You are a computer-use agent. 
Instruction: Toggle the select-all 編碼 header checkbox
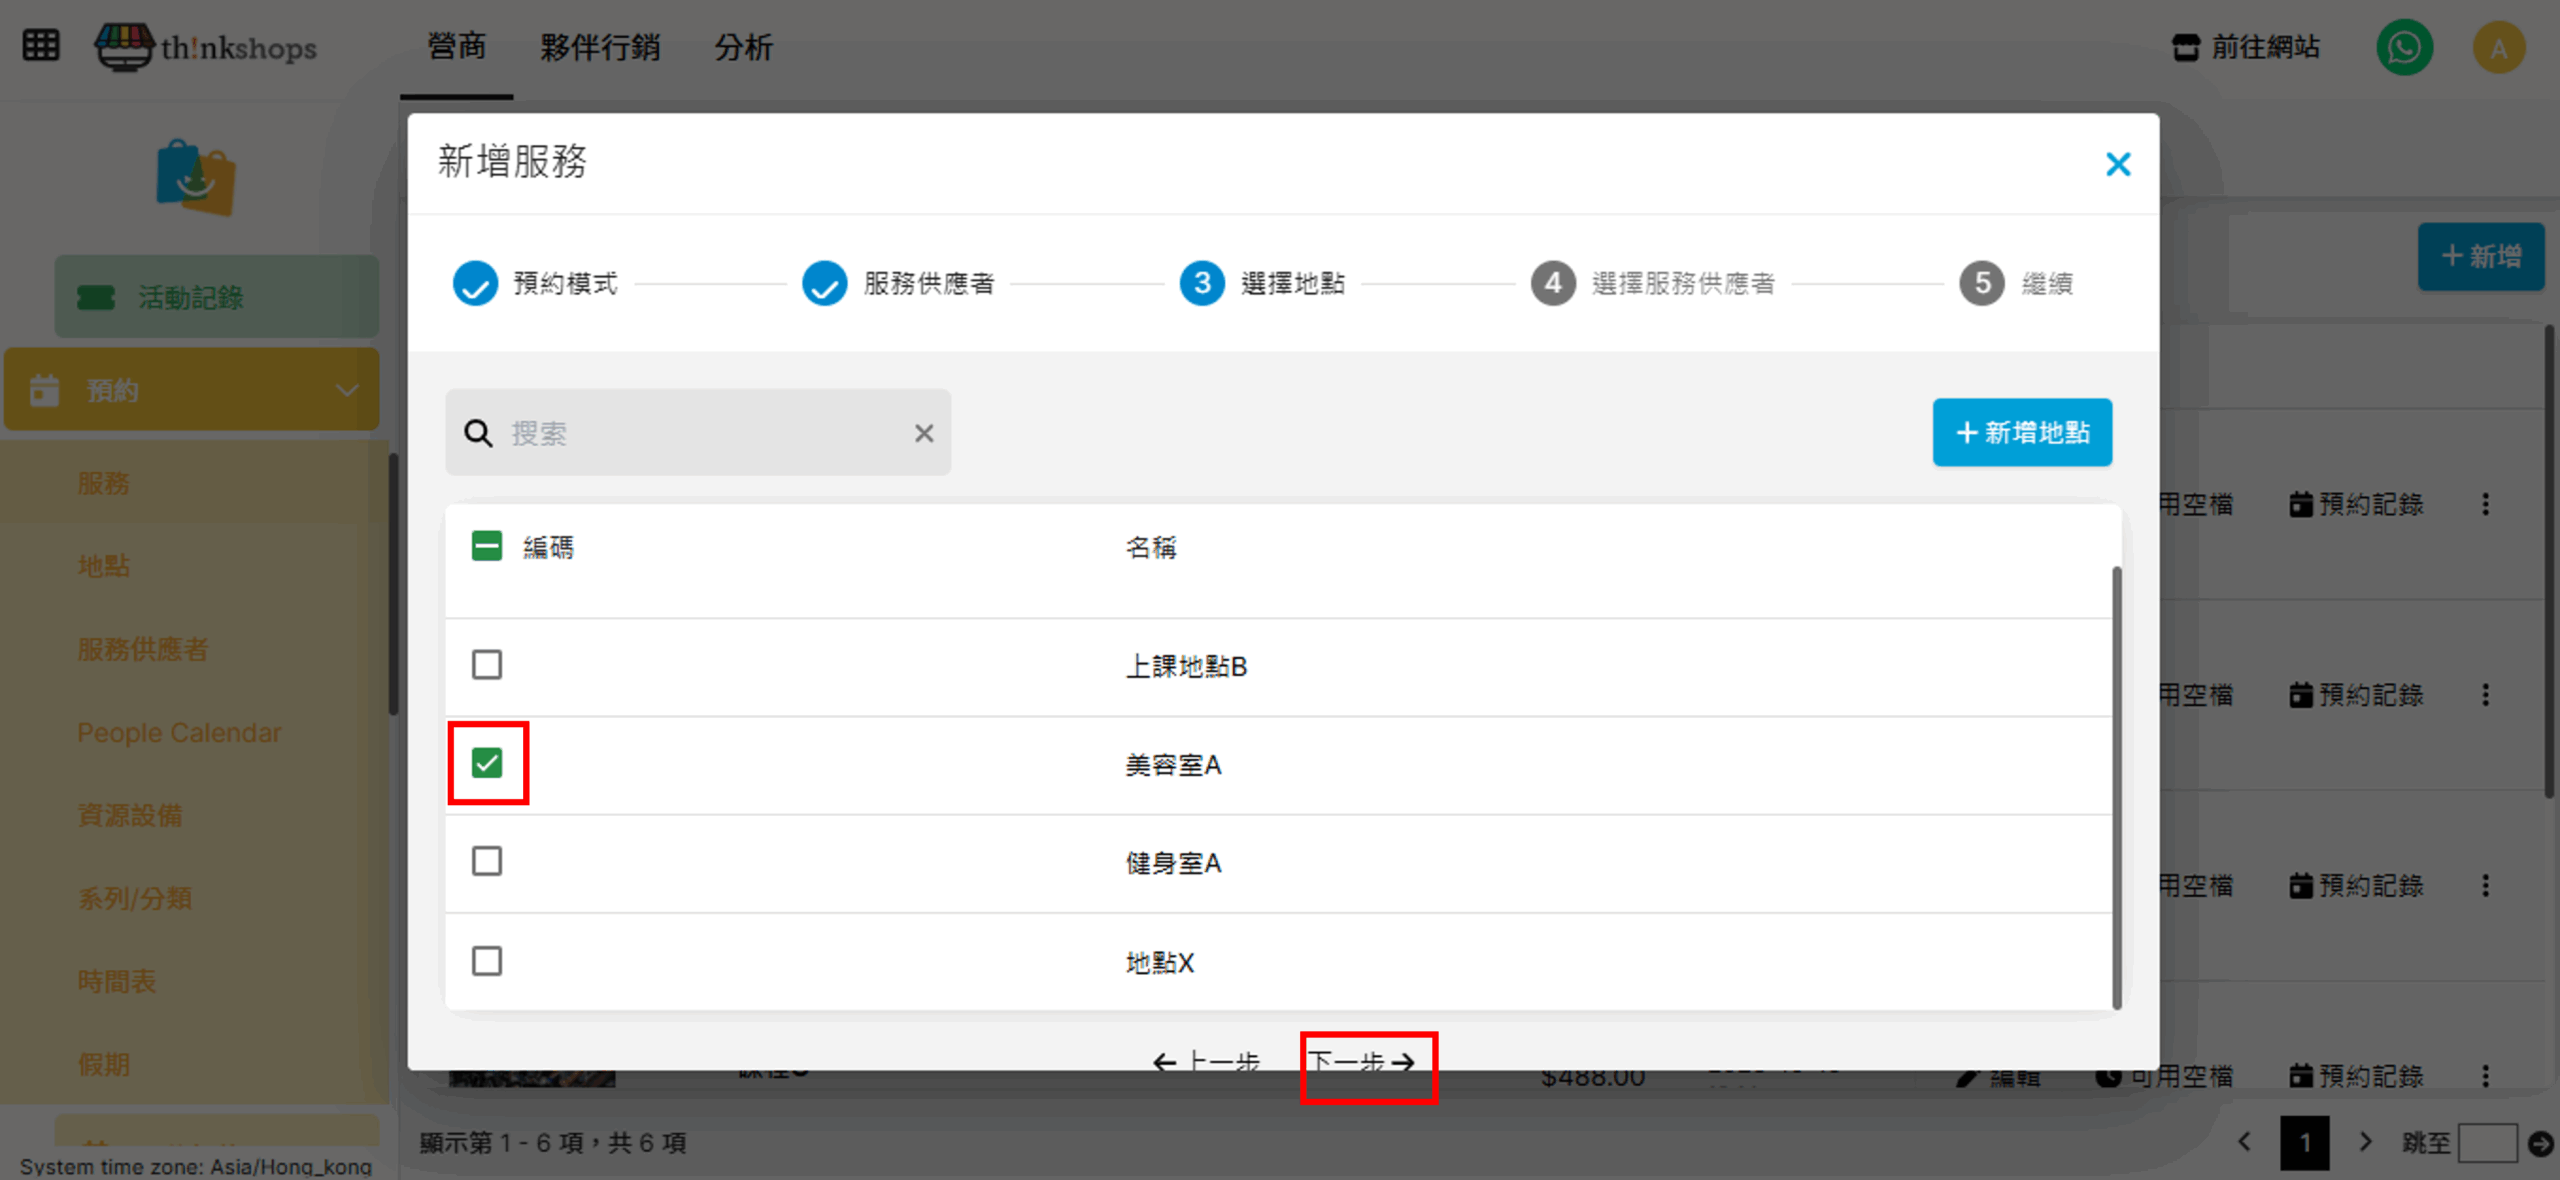[487, 546]
